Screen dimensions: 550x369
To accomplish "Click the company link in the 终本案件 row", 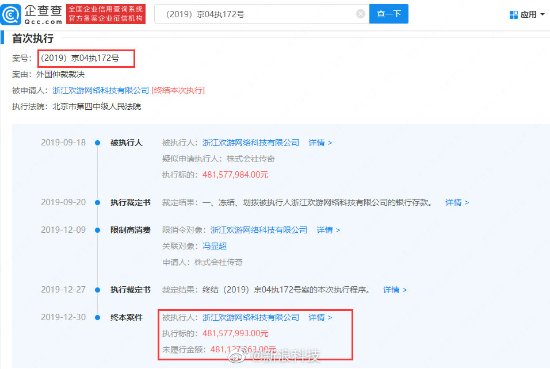I will 251,317.
